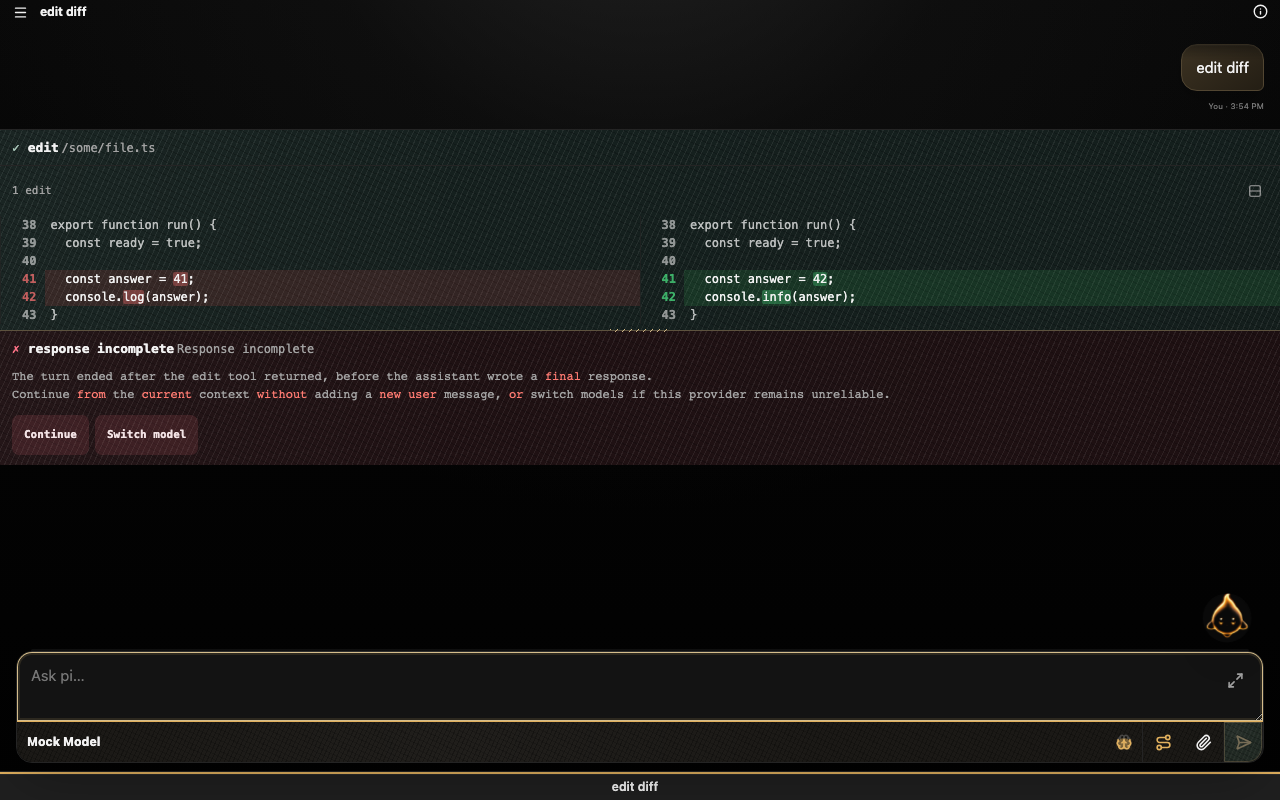This screenshot has height=800, width=1280.
Task: Toggle the diff layout view icon
Action: (x=1255, y=191)
